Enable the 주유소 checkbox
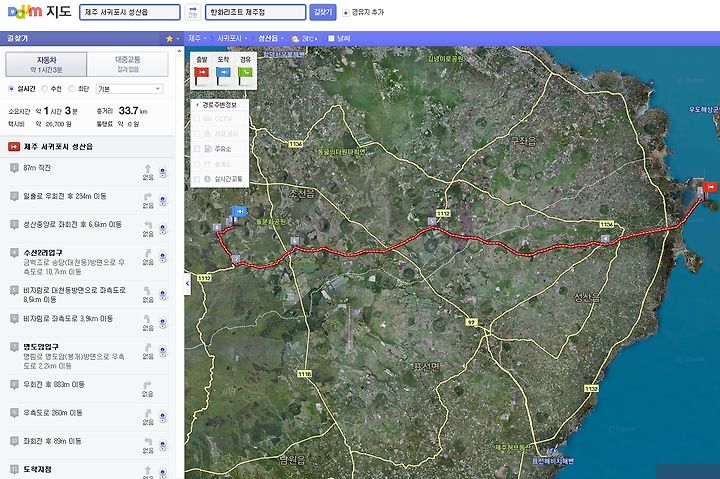The width and height of the screenshot is (720, 479). tap(197, 149)
